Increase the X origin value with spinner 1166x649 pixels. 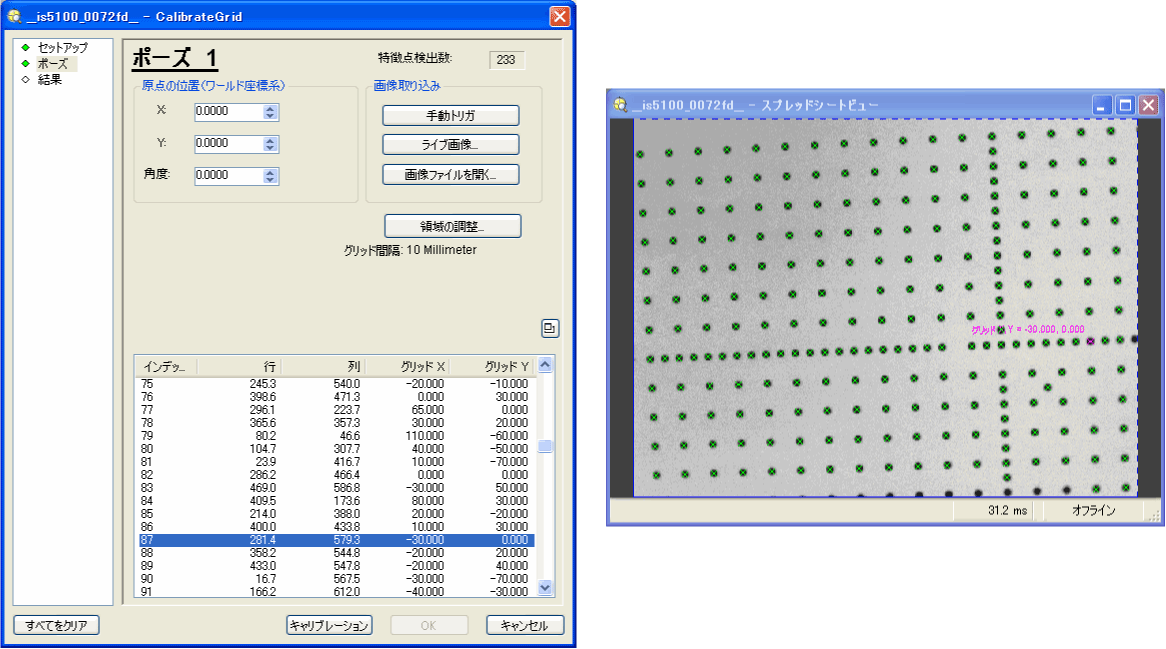click(x=270, y=108)
